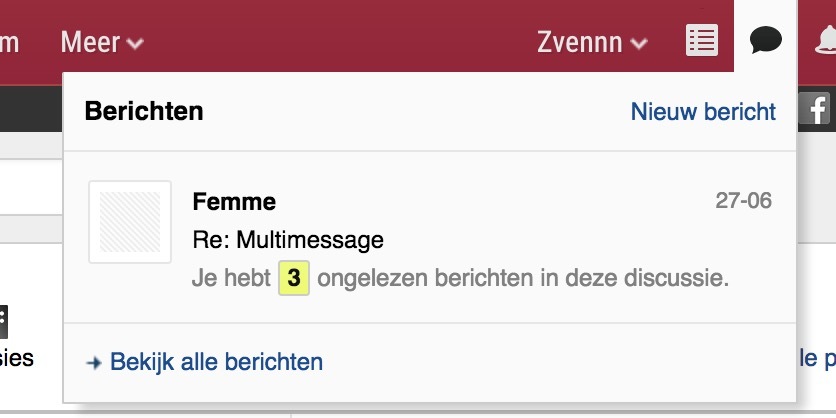Open the messages speech bubble icon
The width and height of the screenshot is (836, 418).
tap(766, 41)
